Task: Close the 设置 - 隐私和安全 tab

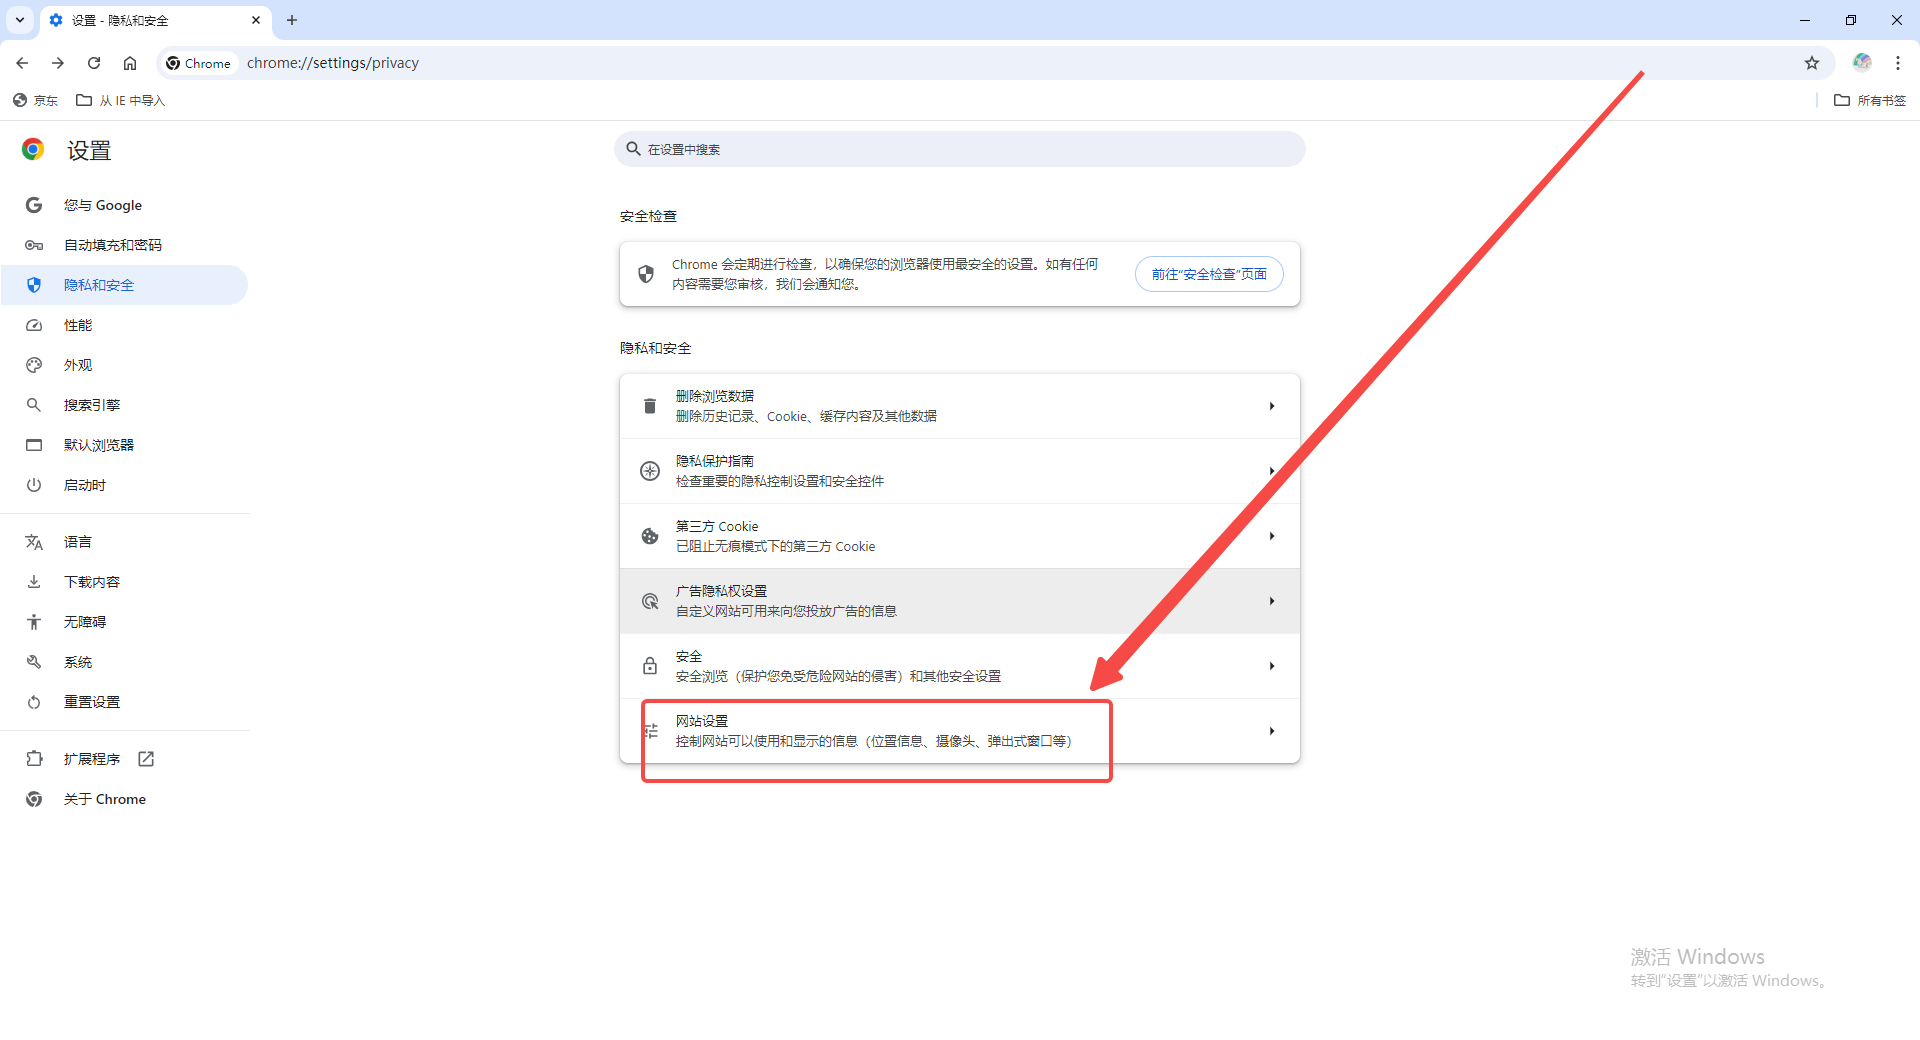Action: [x=256, y=20]
